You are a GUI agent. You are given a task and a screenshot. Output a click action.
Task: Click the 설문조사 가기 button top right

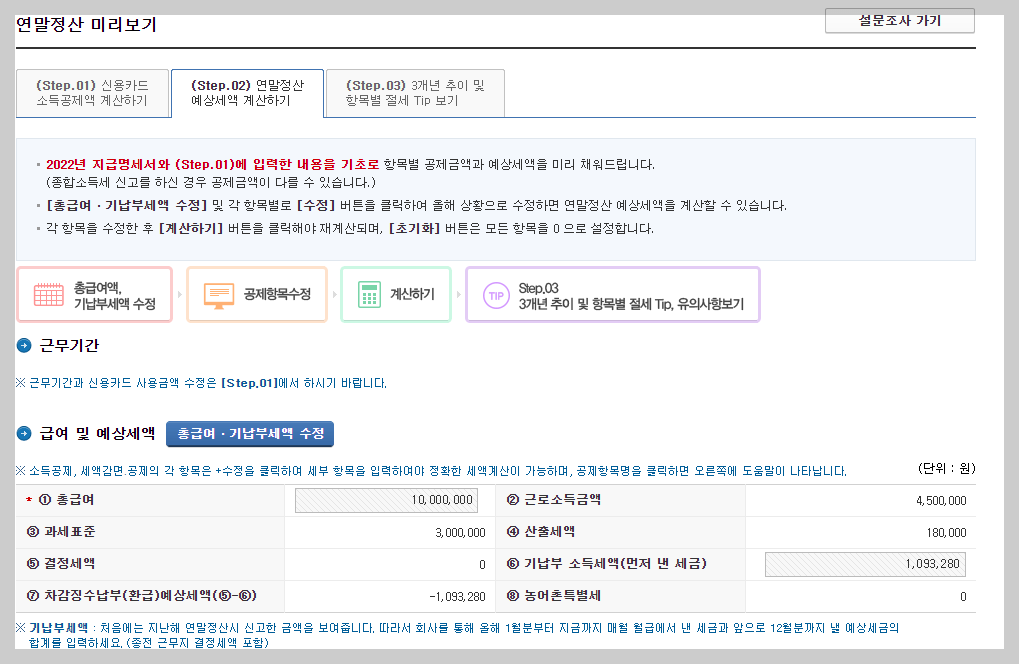click(898, 20)
